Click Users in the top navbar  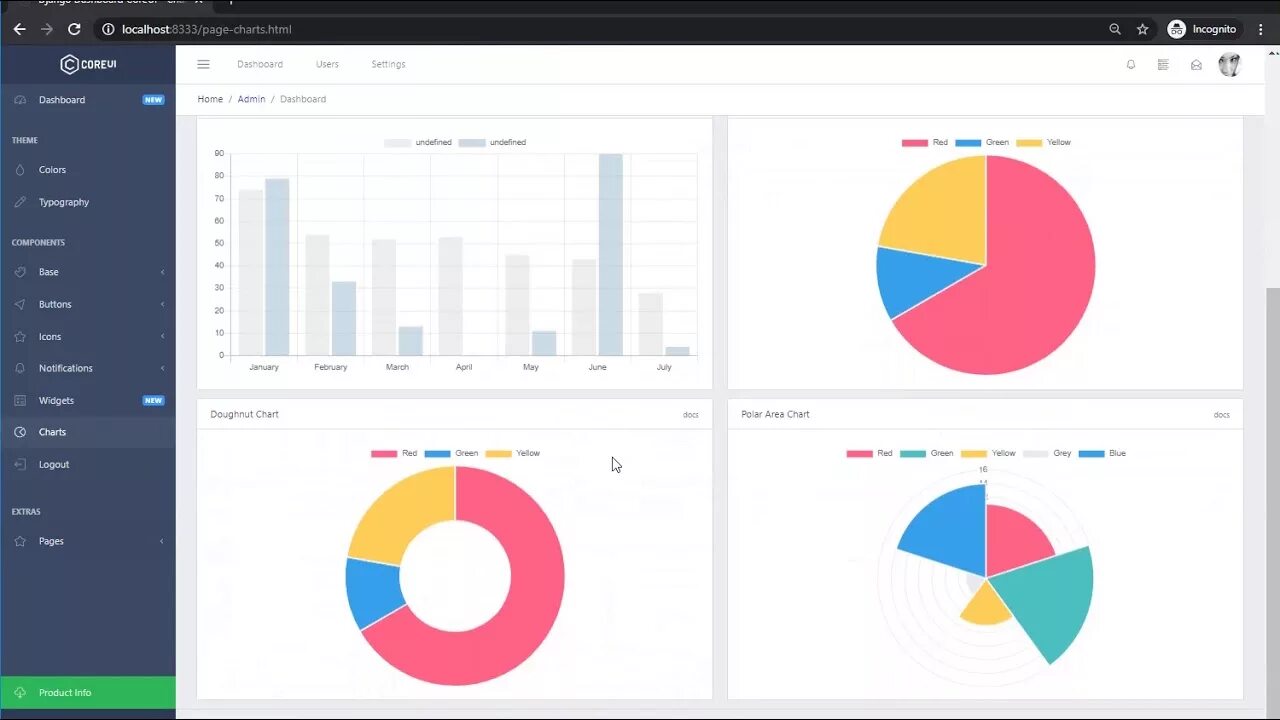point(327,64)
